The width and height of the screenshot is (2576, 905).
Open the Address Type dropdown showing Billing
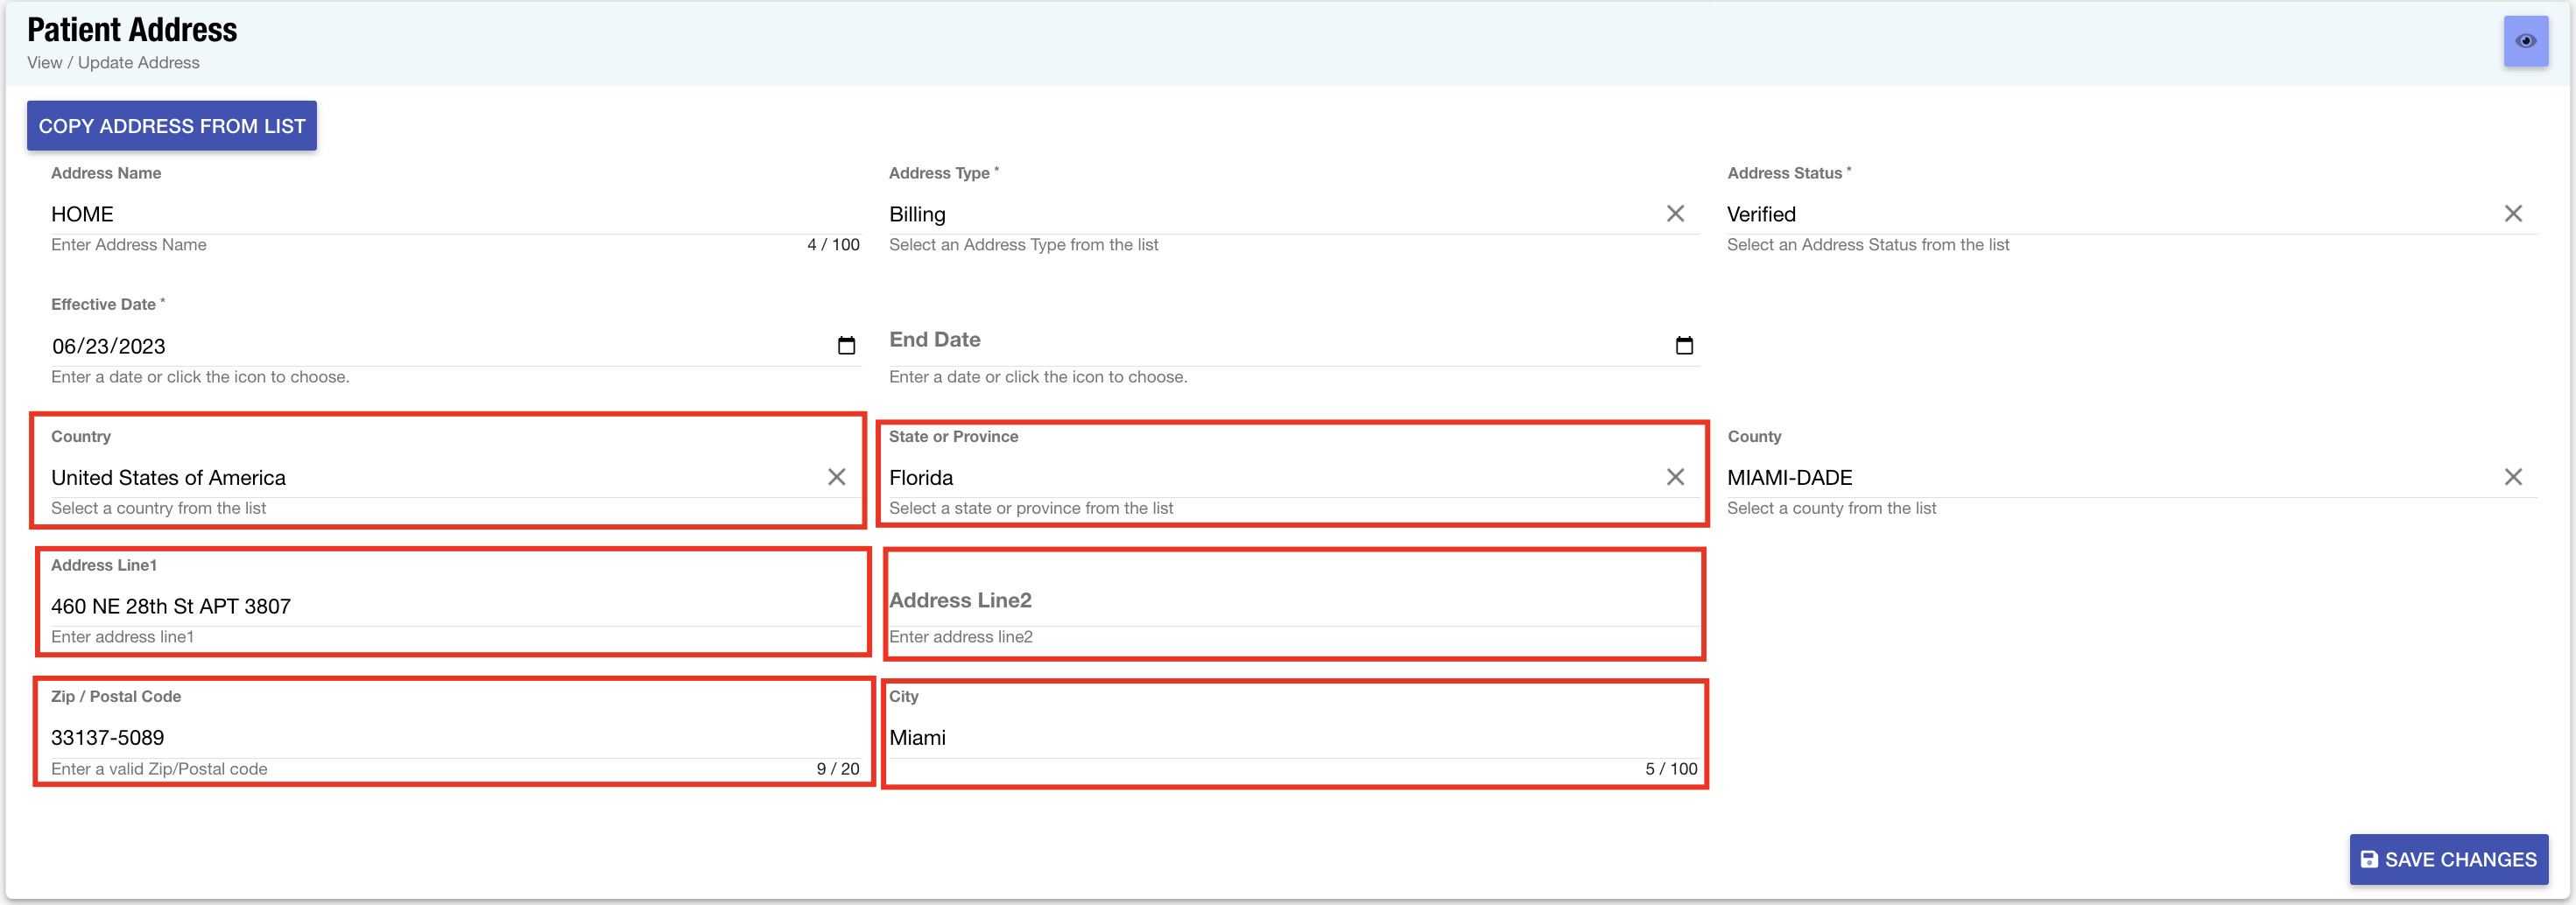coord(1260,215)
